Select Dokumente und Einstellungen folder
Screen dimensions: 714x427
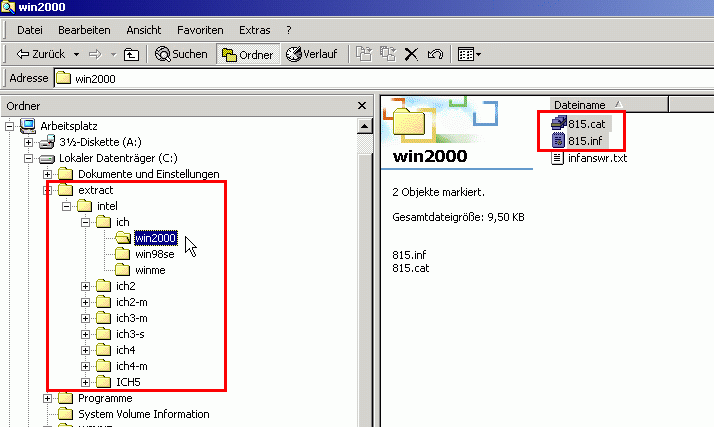click(x=148, y=174)
